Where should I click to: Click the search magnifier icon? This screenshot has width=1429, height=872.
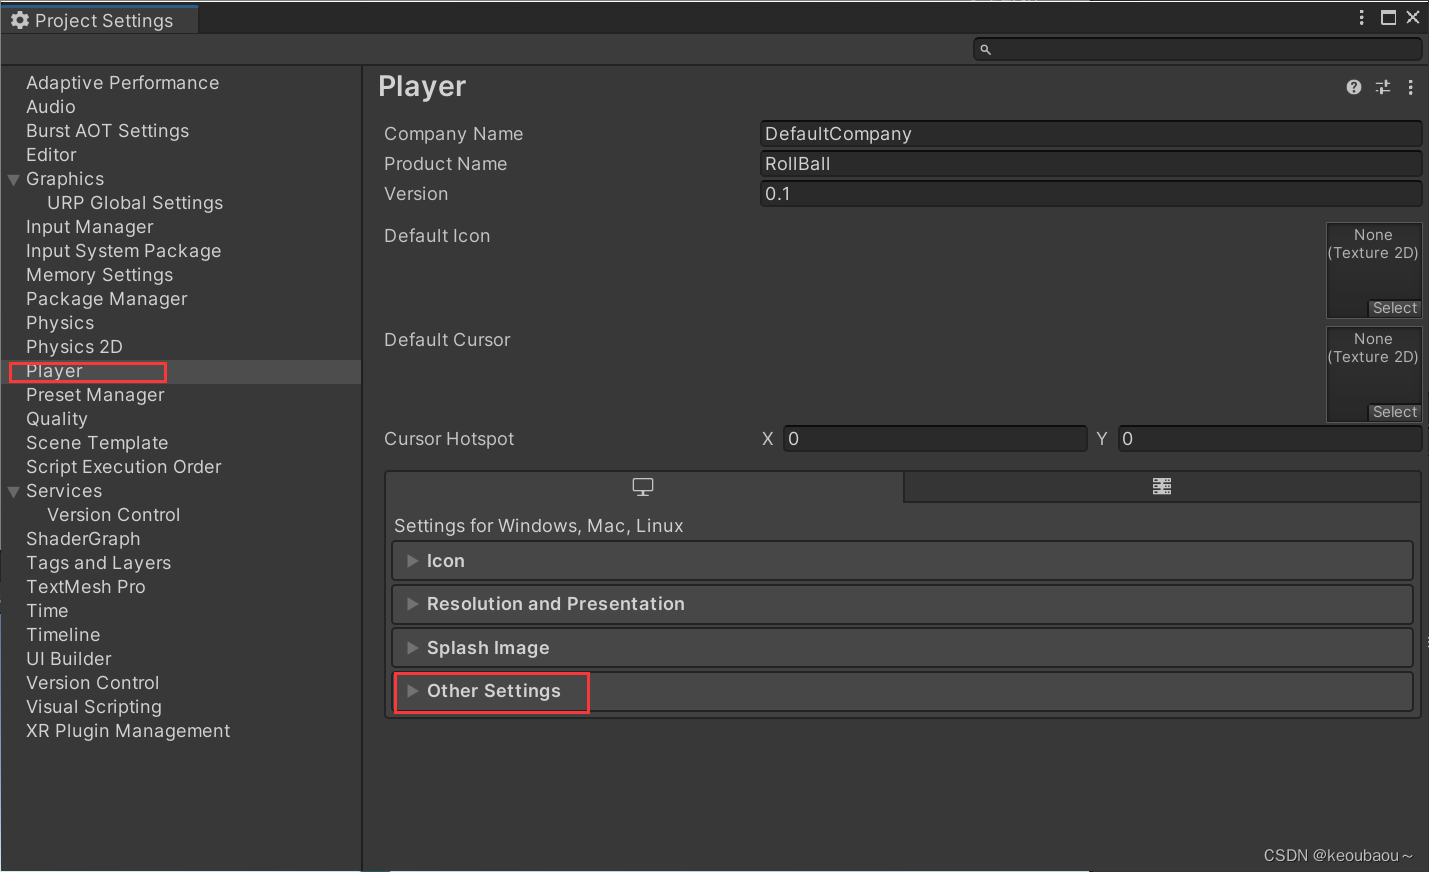pos(985,48)
